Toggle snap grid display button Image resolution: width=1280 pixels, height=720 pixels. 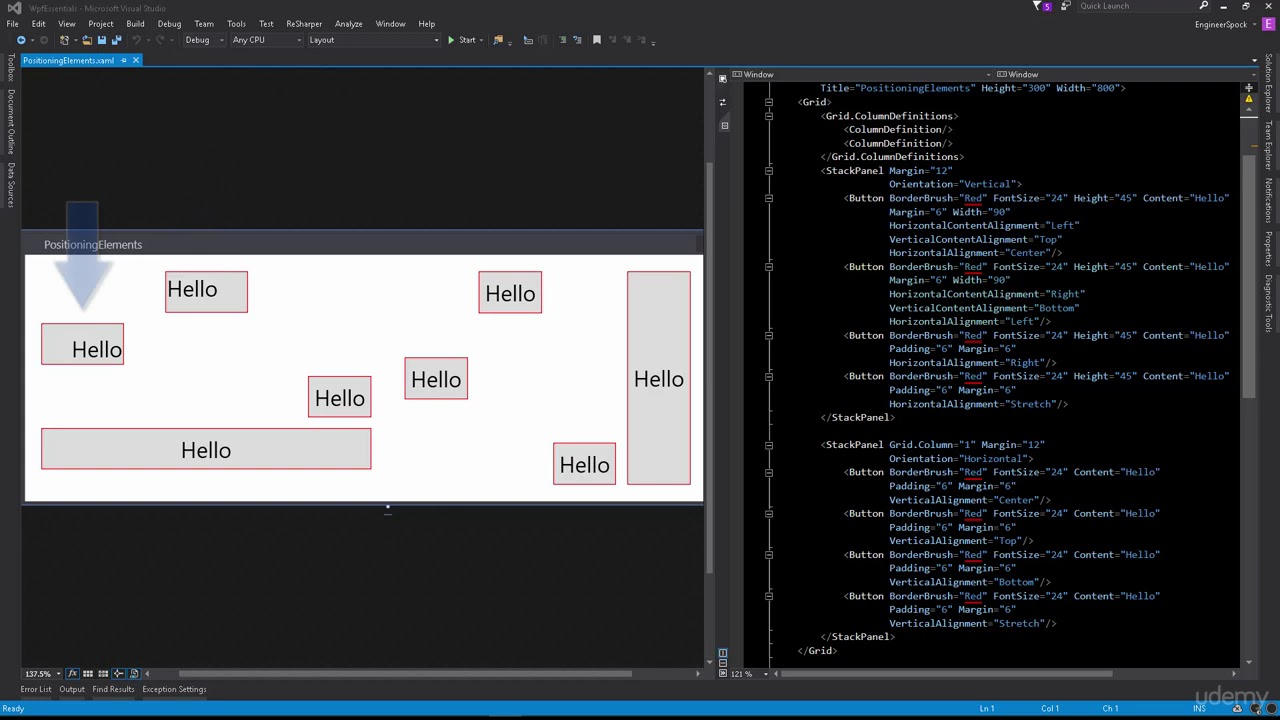click(x=88, y=673)
